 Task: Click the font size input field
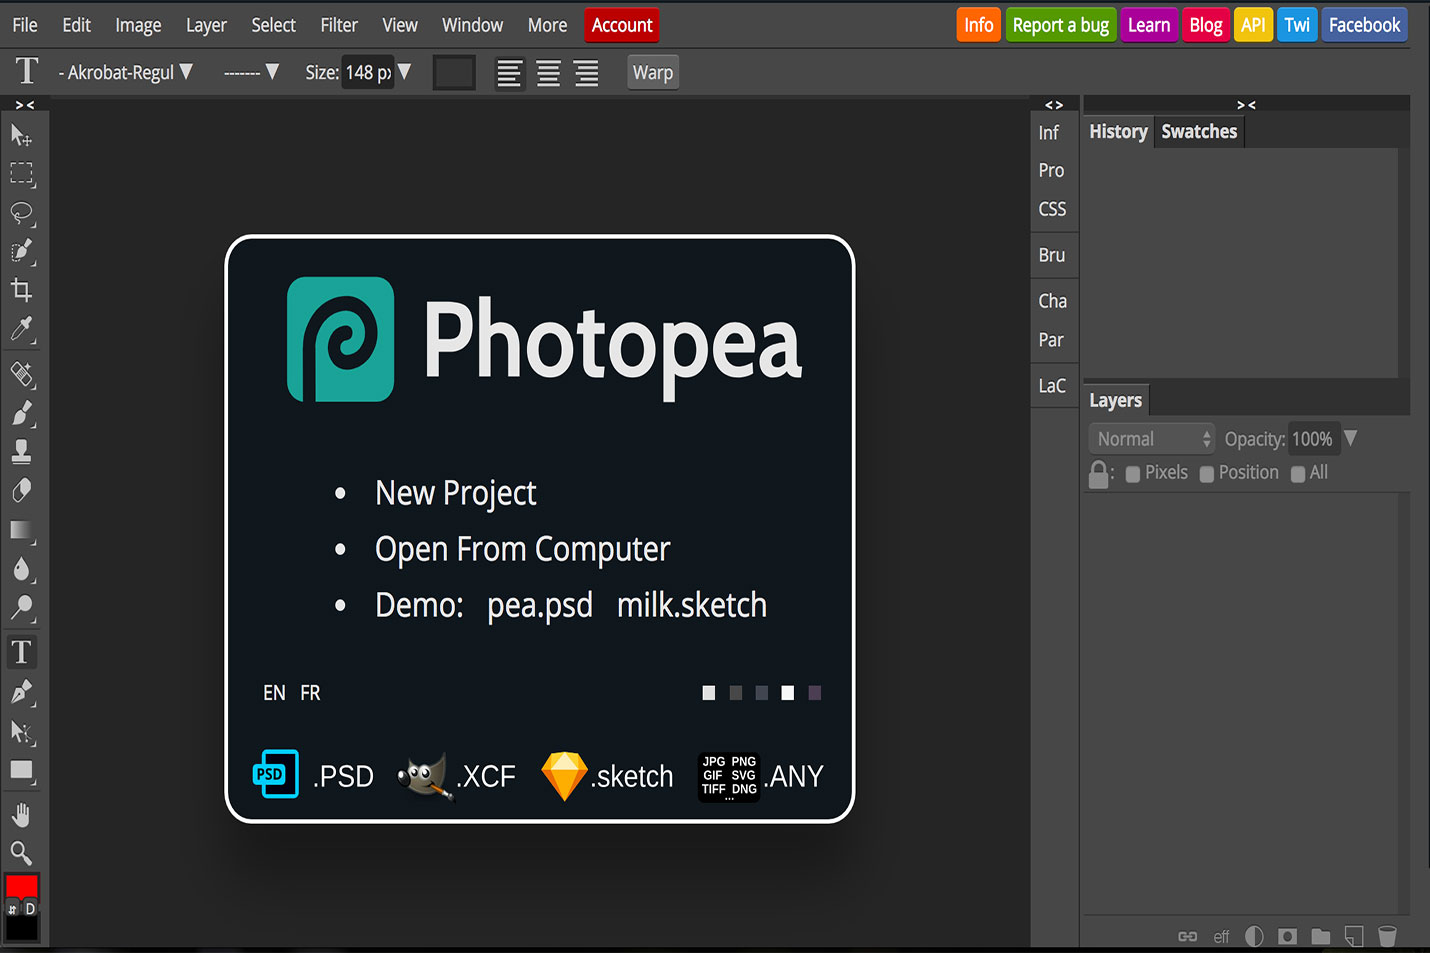click(367, 72)
